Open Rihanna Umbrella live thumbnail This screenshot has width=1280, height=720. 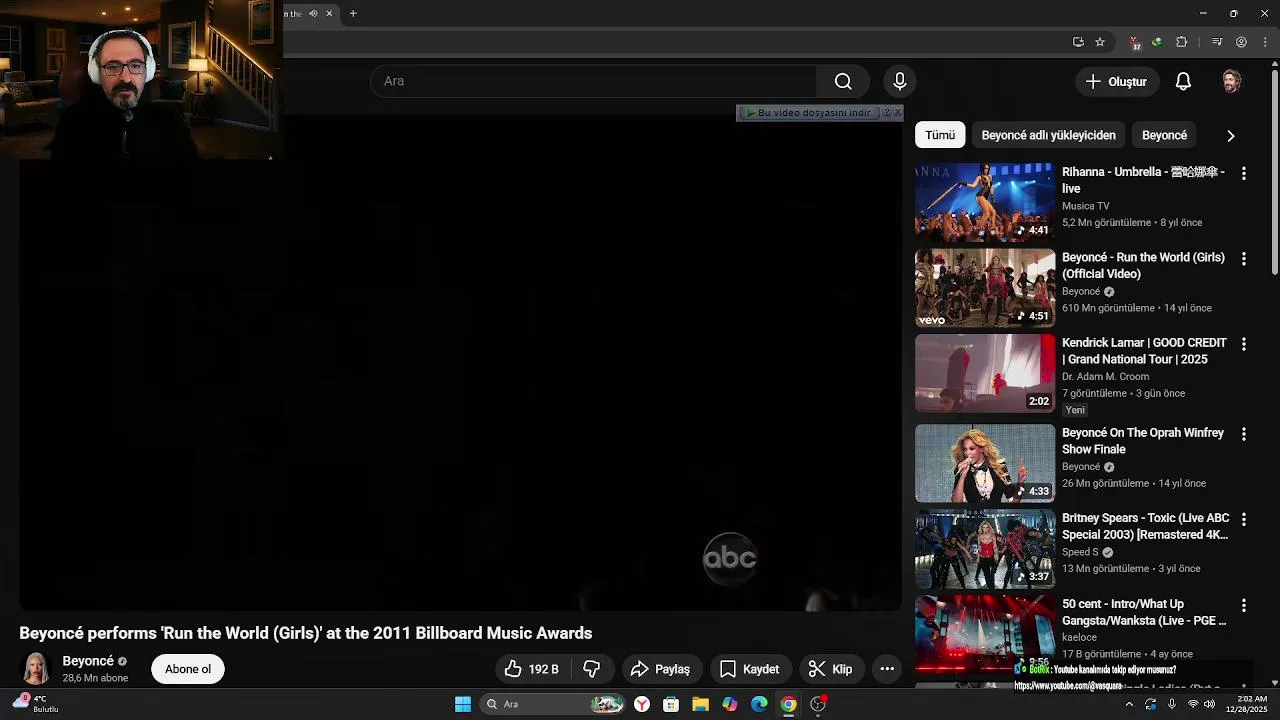coord(985,202)
